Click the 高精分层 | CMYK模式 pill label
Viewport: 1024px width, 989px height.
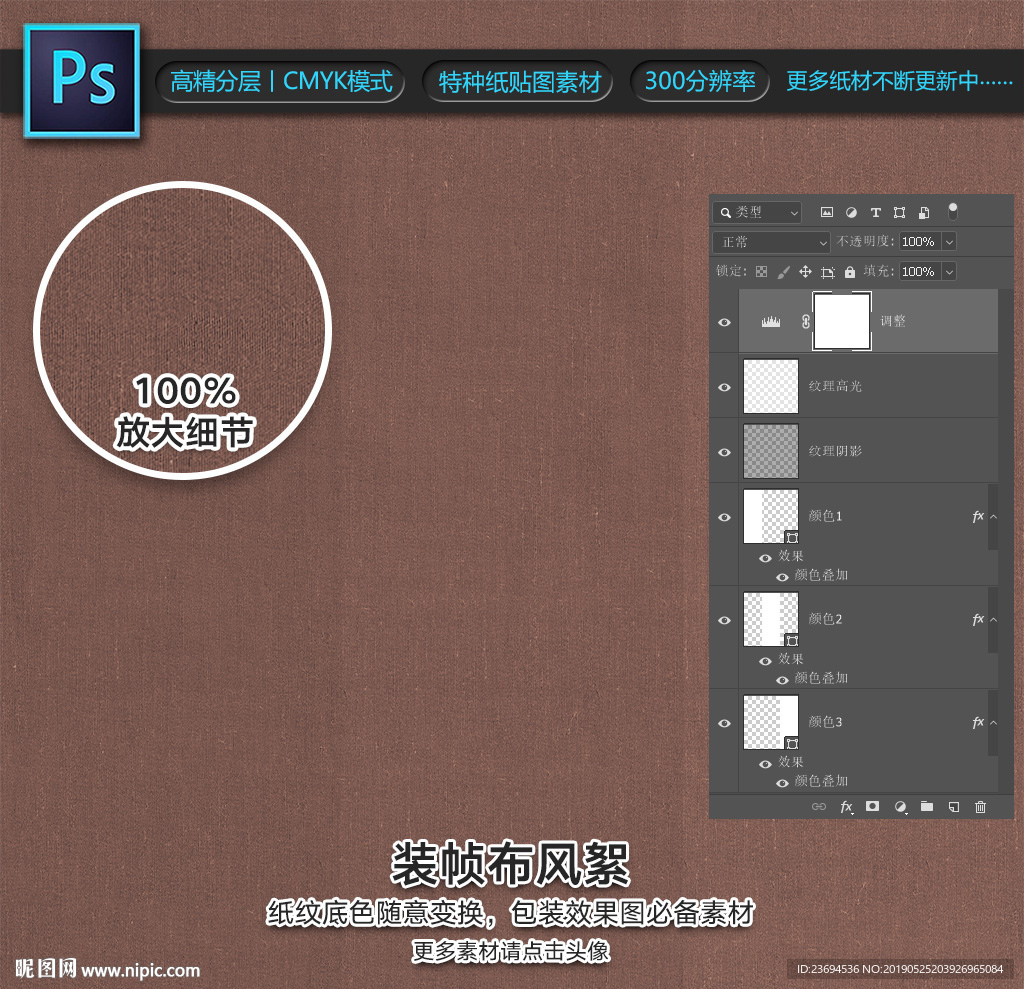point(281,82)
